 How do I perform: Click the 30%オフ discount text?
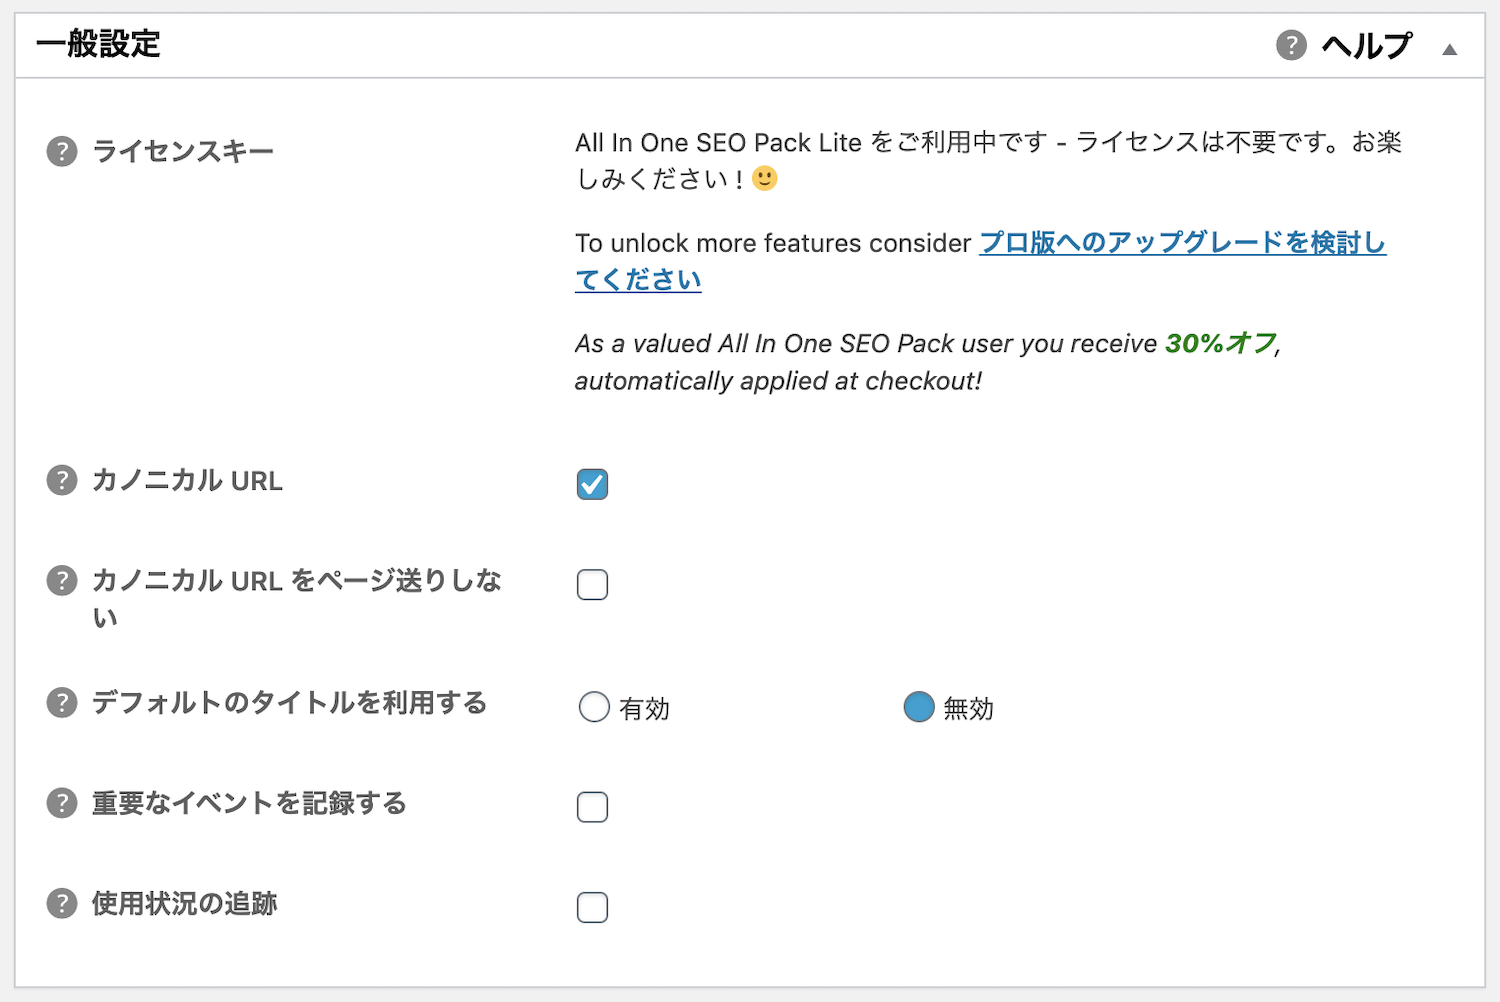click(x=1221, y=343)
